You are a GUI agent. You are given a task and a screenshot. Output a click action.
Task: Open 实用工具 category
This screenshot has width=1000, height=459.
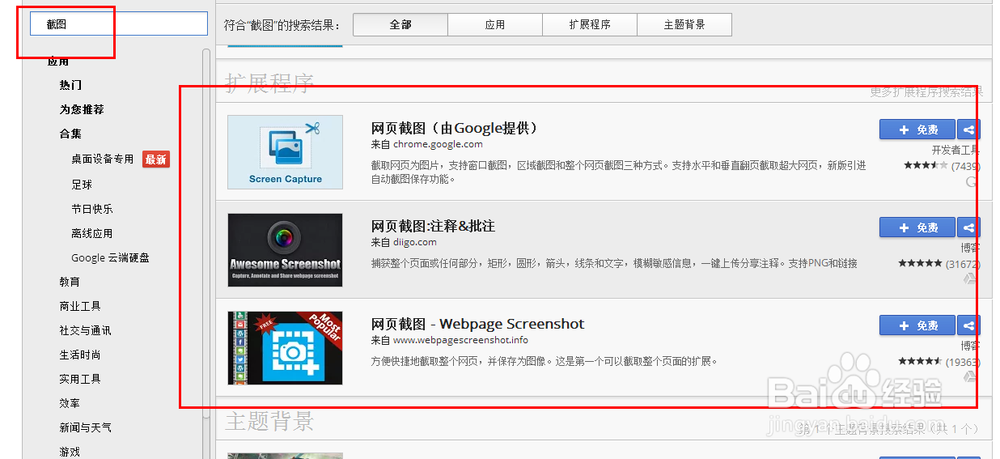coord(80,379)
